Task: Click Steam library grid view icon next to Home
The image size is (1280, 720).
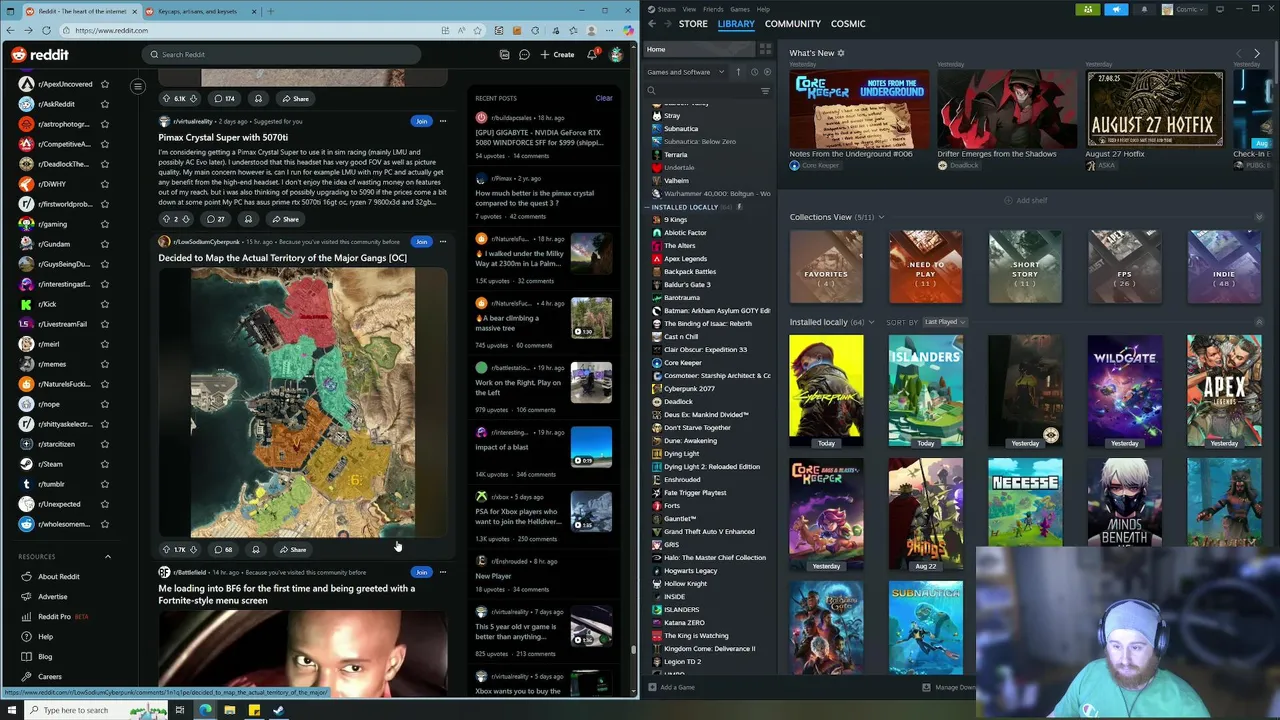Action: pyautogui.click(x=765, y=49)
